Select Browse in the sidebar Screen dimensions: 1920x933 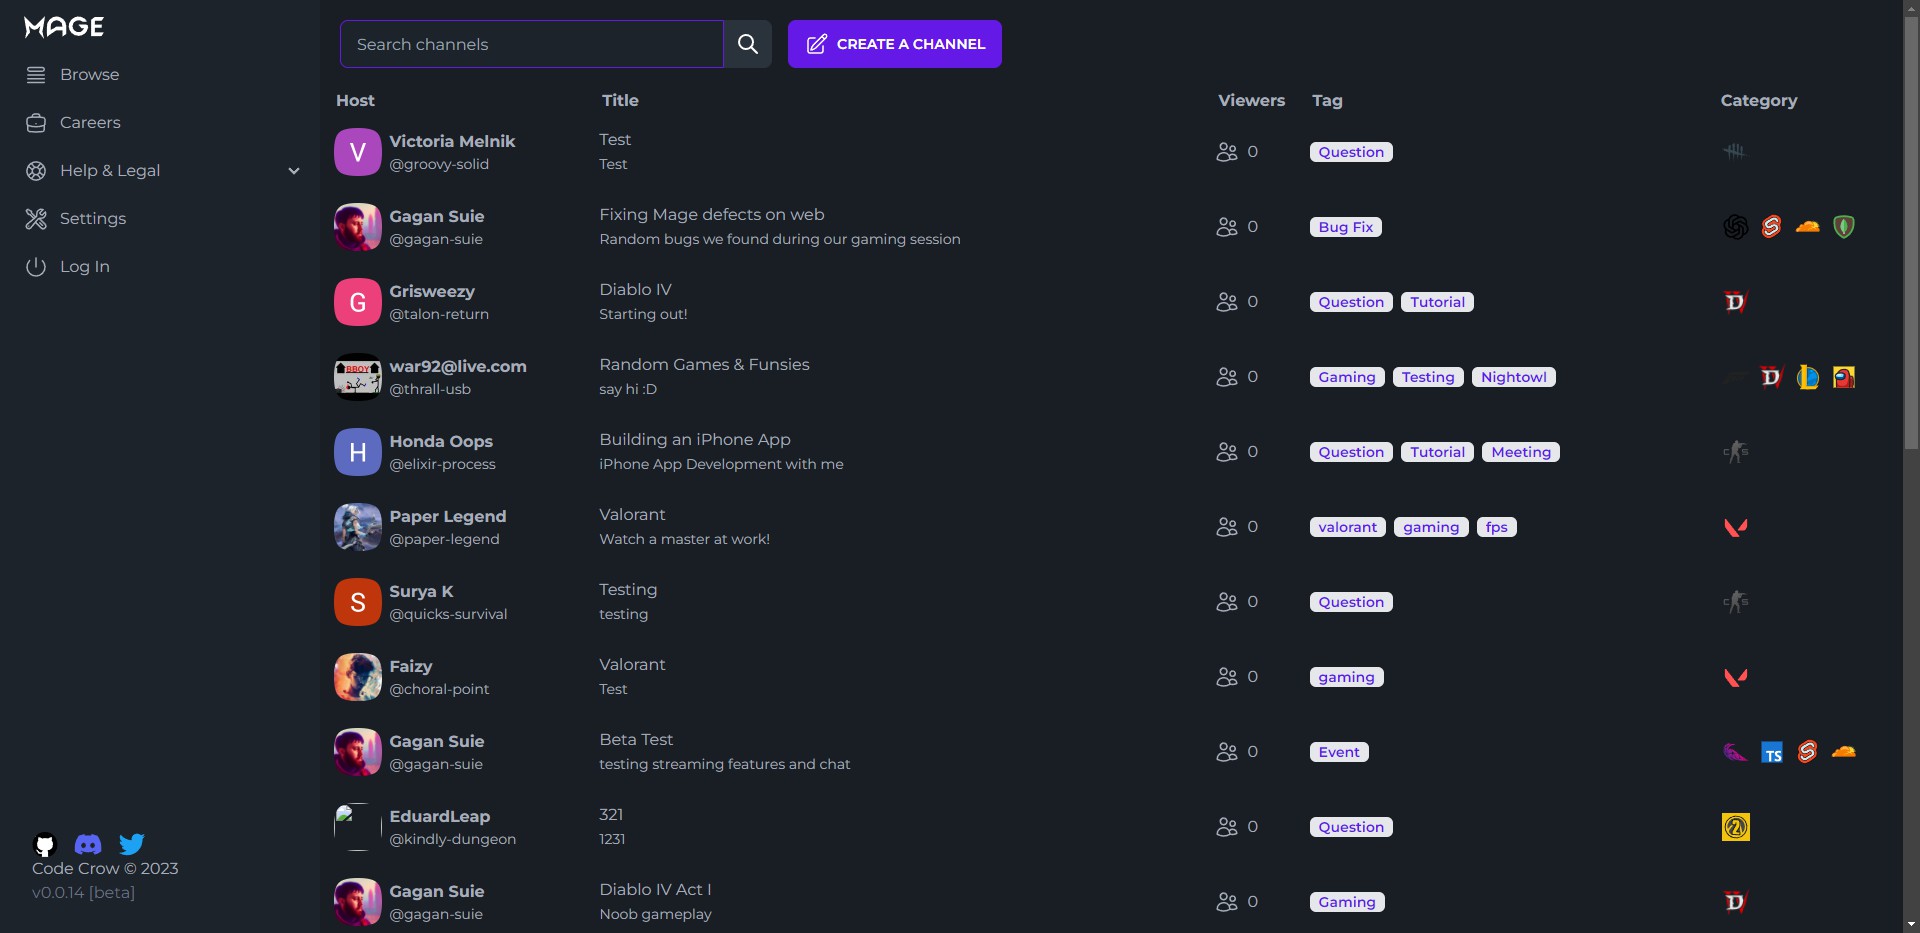click(x=89, y=73)
